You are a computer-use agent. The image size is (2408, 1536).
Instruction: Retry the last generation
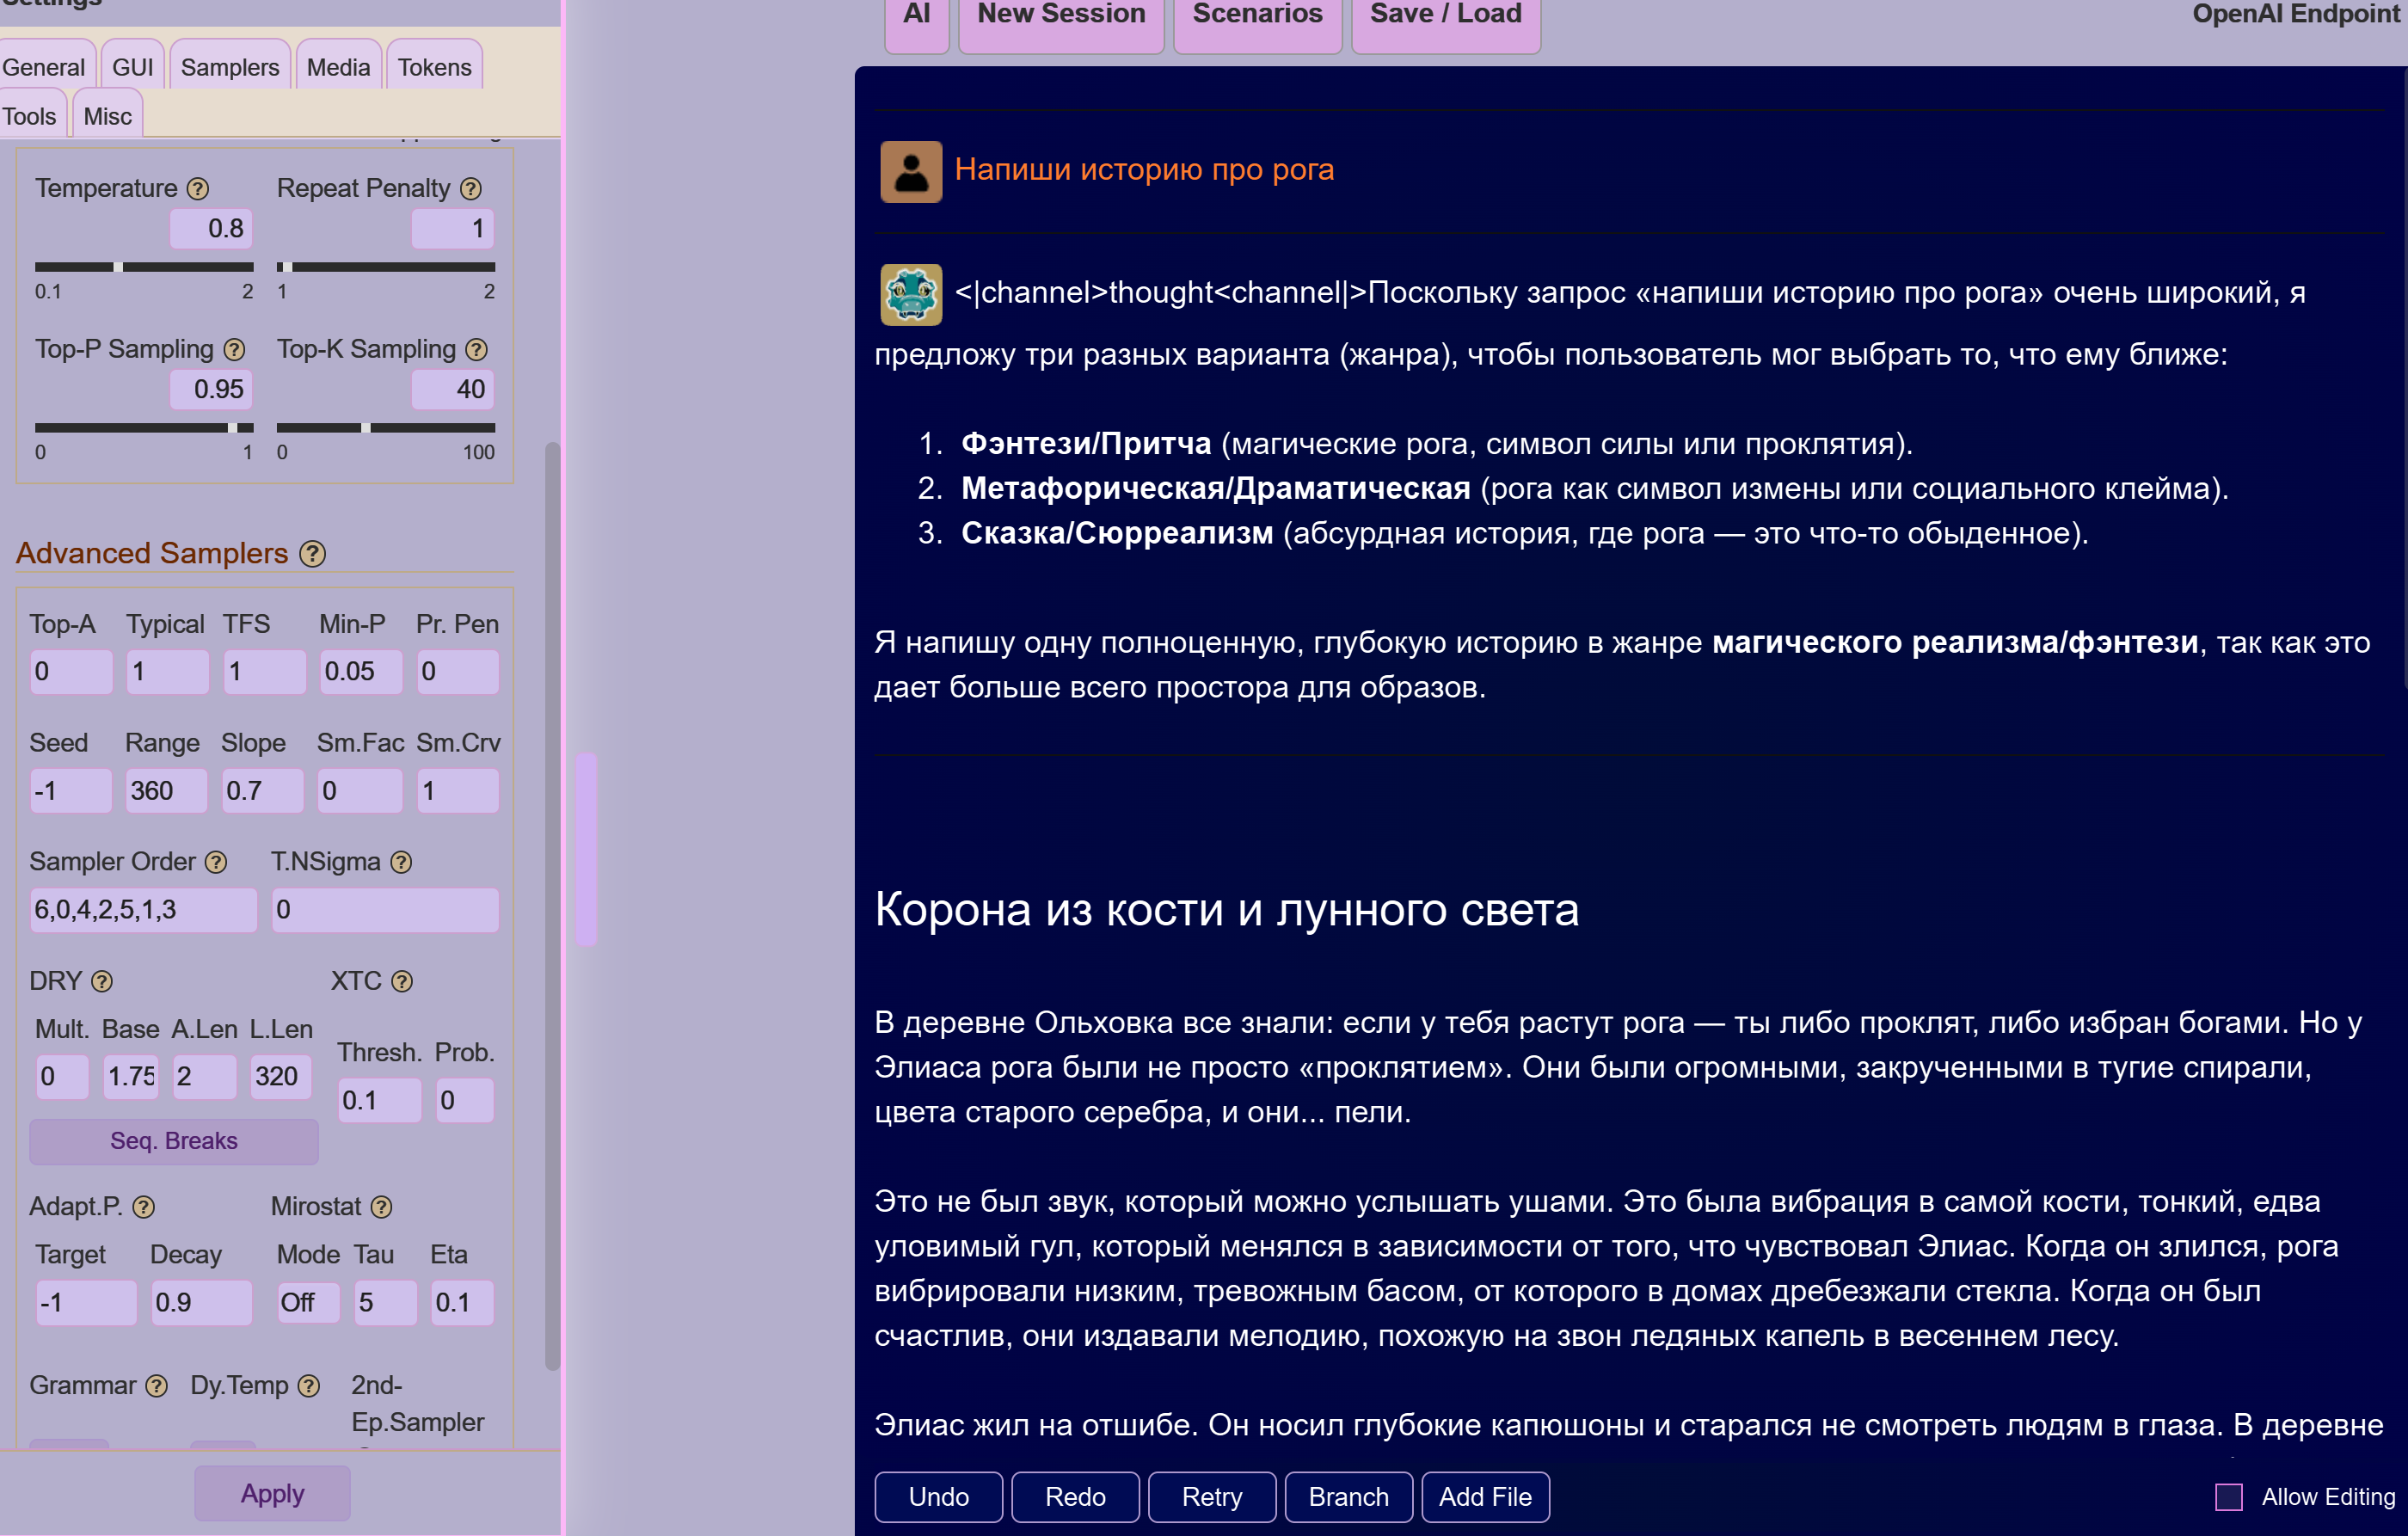(x=1212, y=1497)
